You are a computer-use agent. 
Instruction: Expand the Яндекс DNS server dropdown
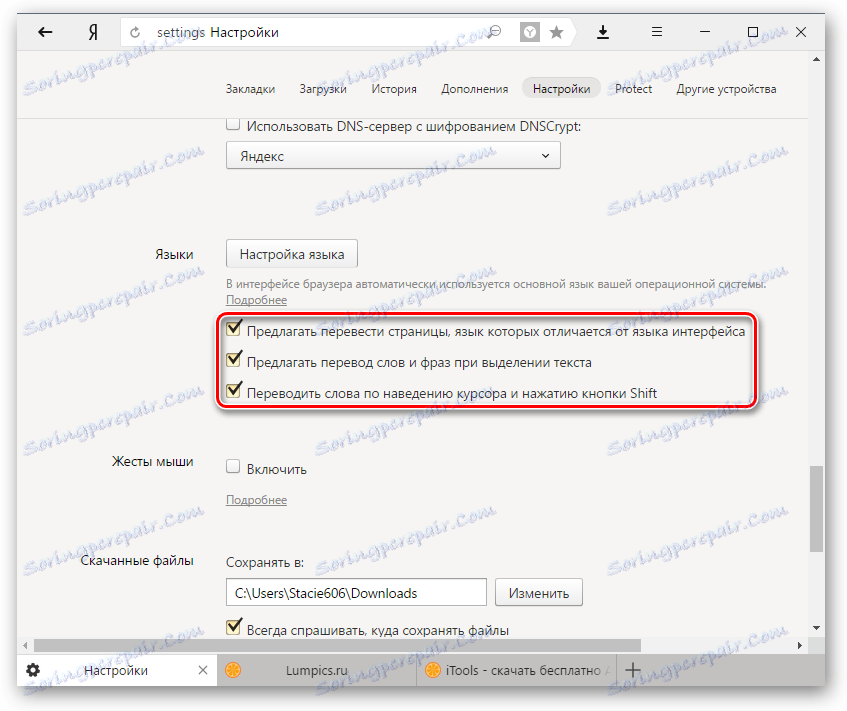pos(393,156)
